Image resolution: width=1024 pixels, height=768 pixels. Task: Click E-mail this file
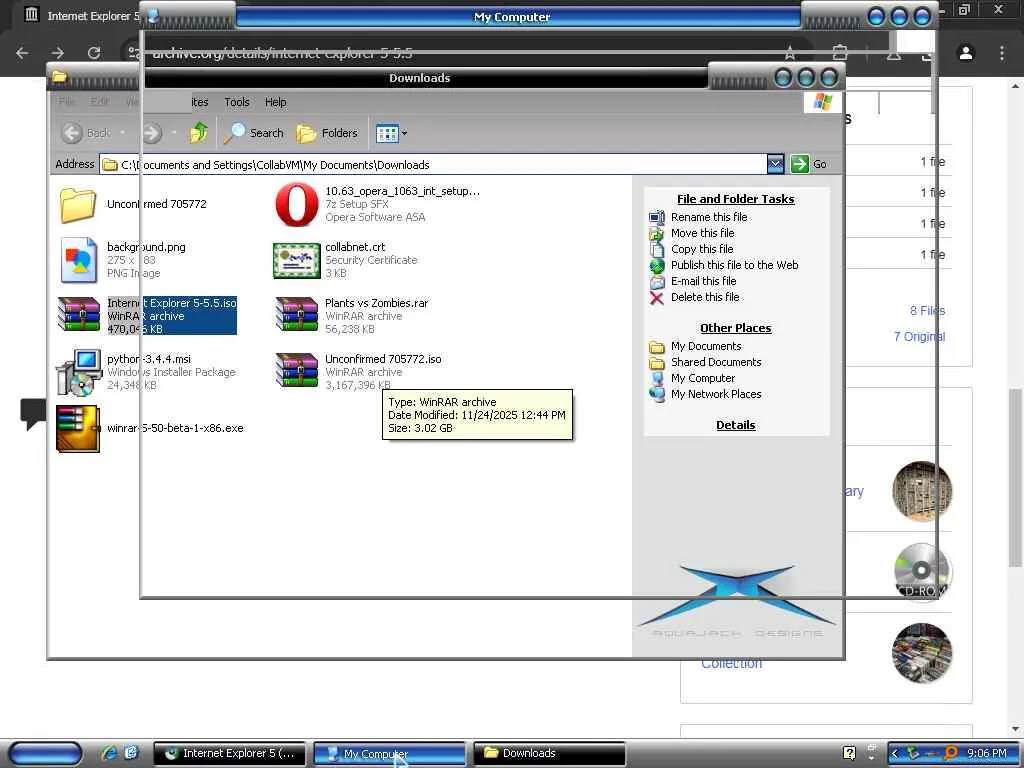tap(703, 281)
